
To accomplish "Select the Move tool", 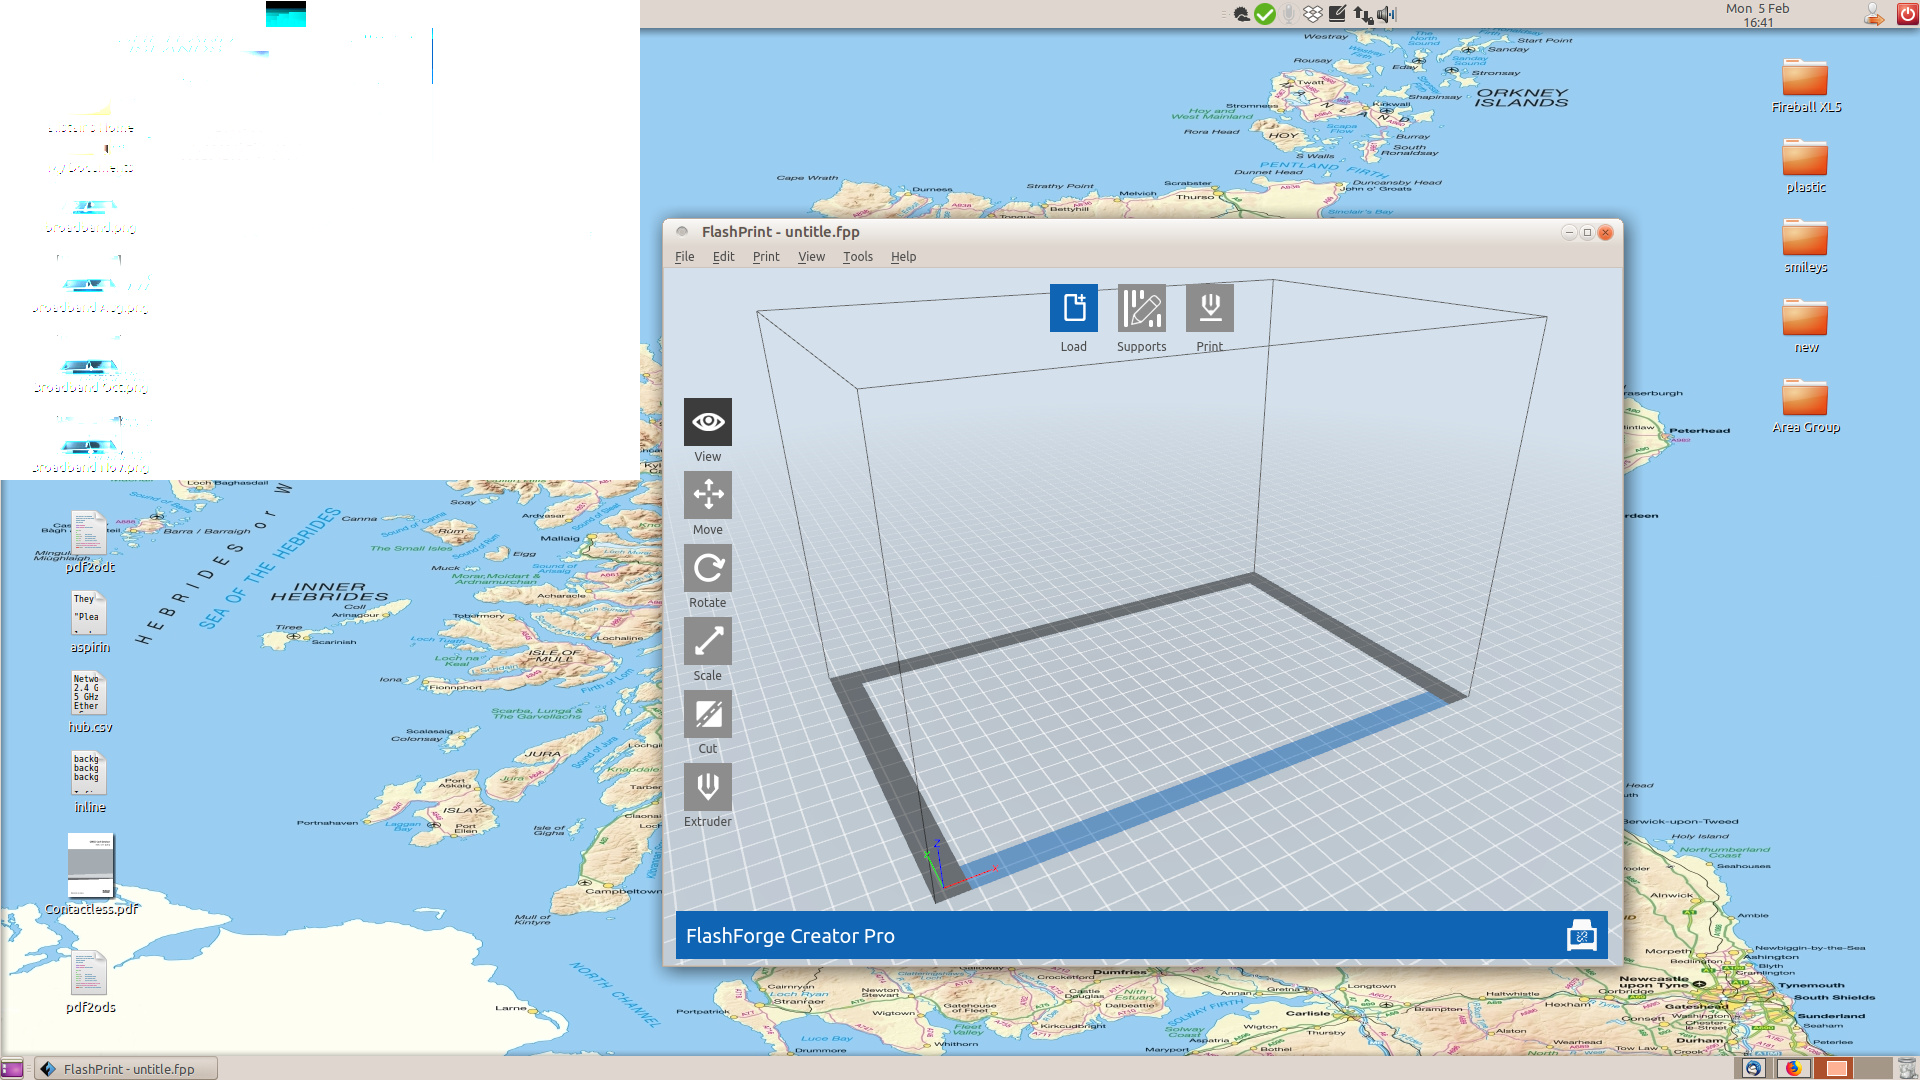I will pos(707,495).
